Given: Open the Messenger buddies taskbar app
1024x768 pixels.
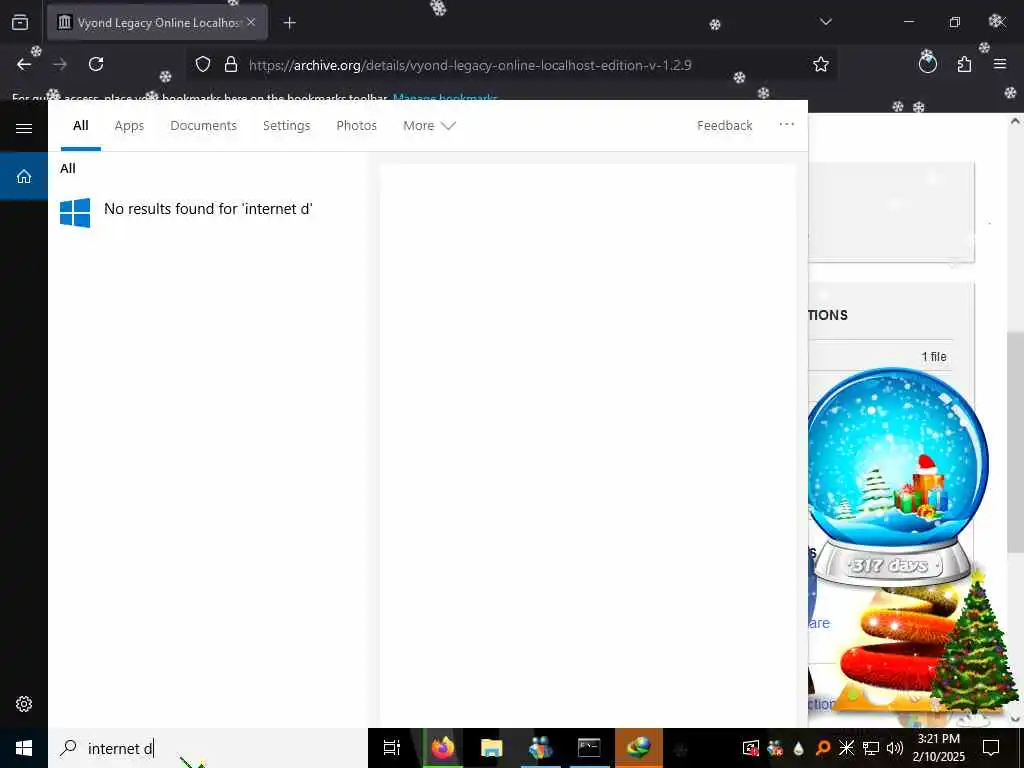Looking at the screenshot, I should [541, 748].
